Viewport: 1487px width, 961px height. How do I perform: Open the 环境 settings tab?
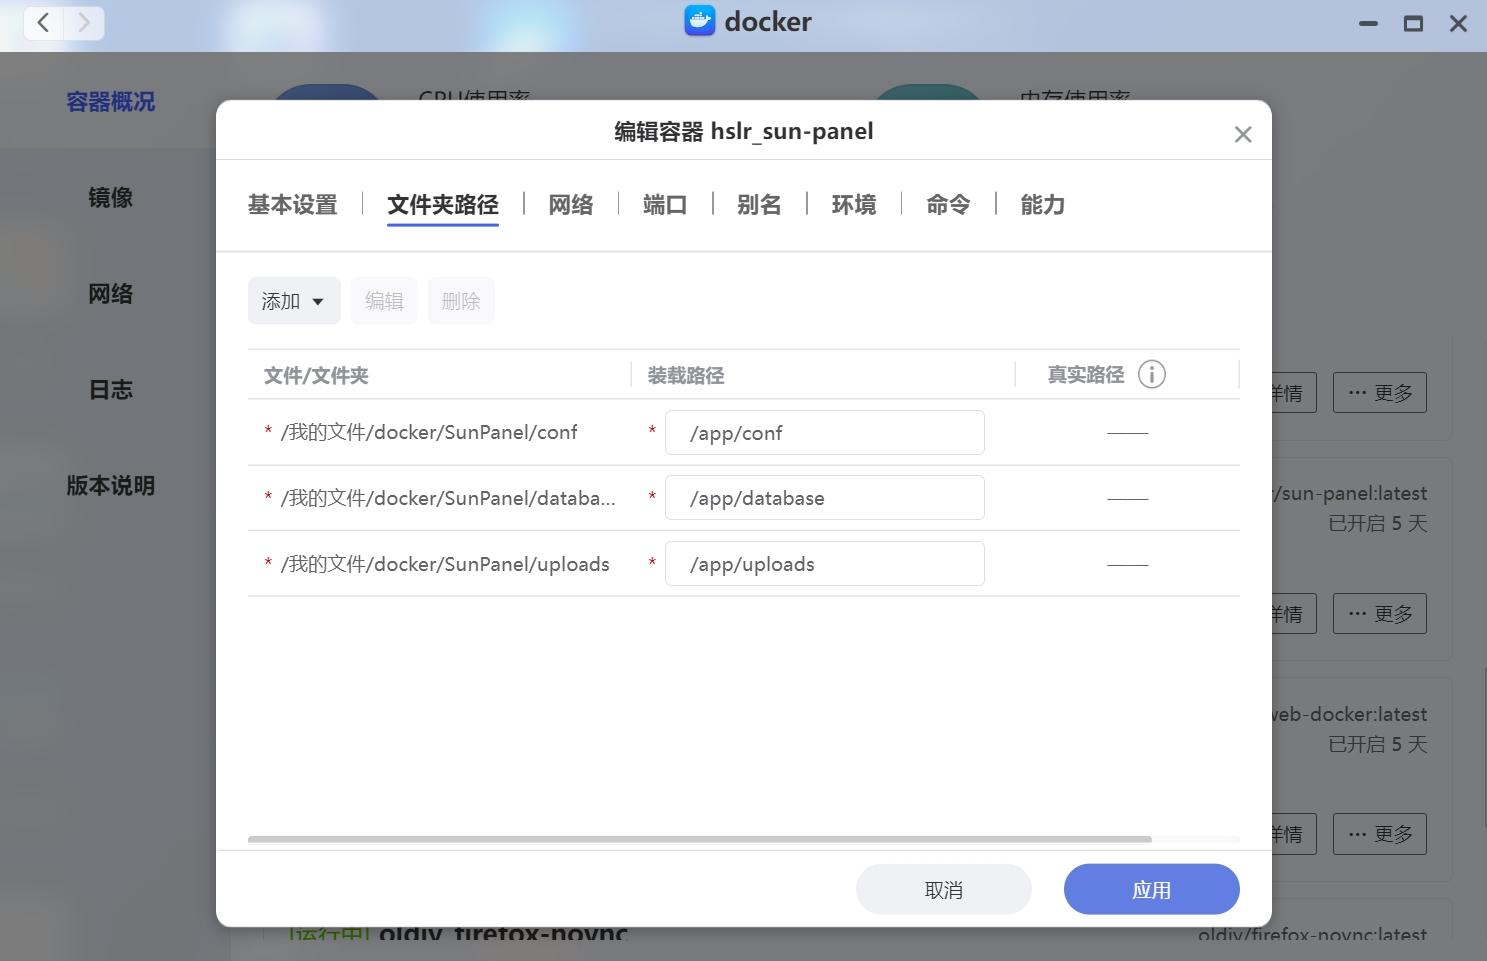point(853,204)
